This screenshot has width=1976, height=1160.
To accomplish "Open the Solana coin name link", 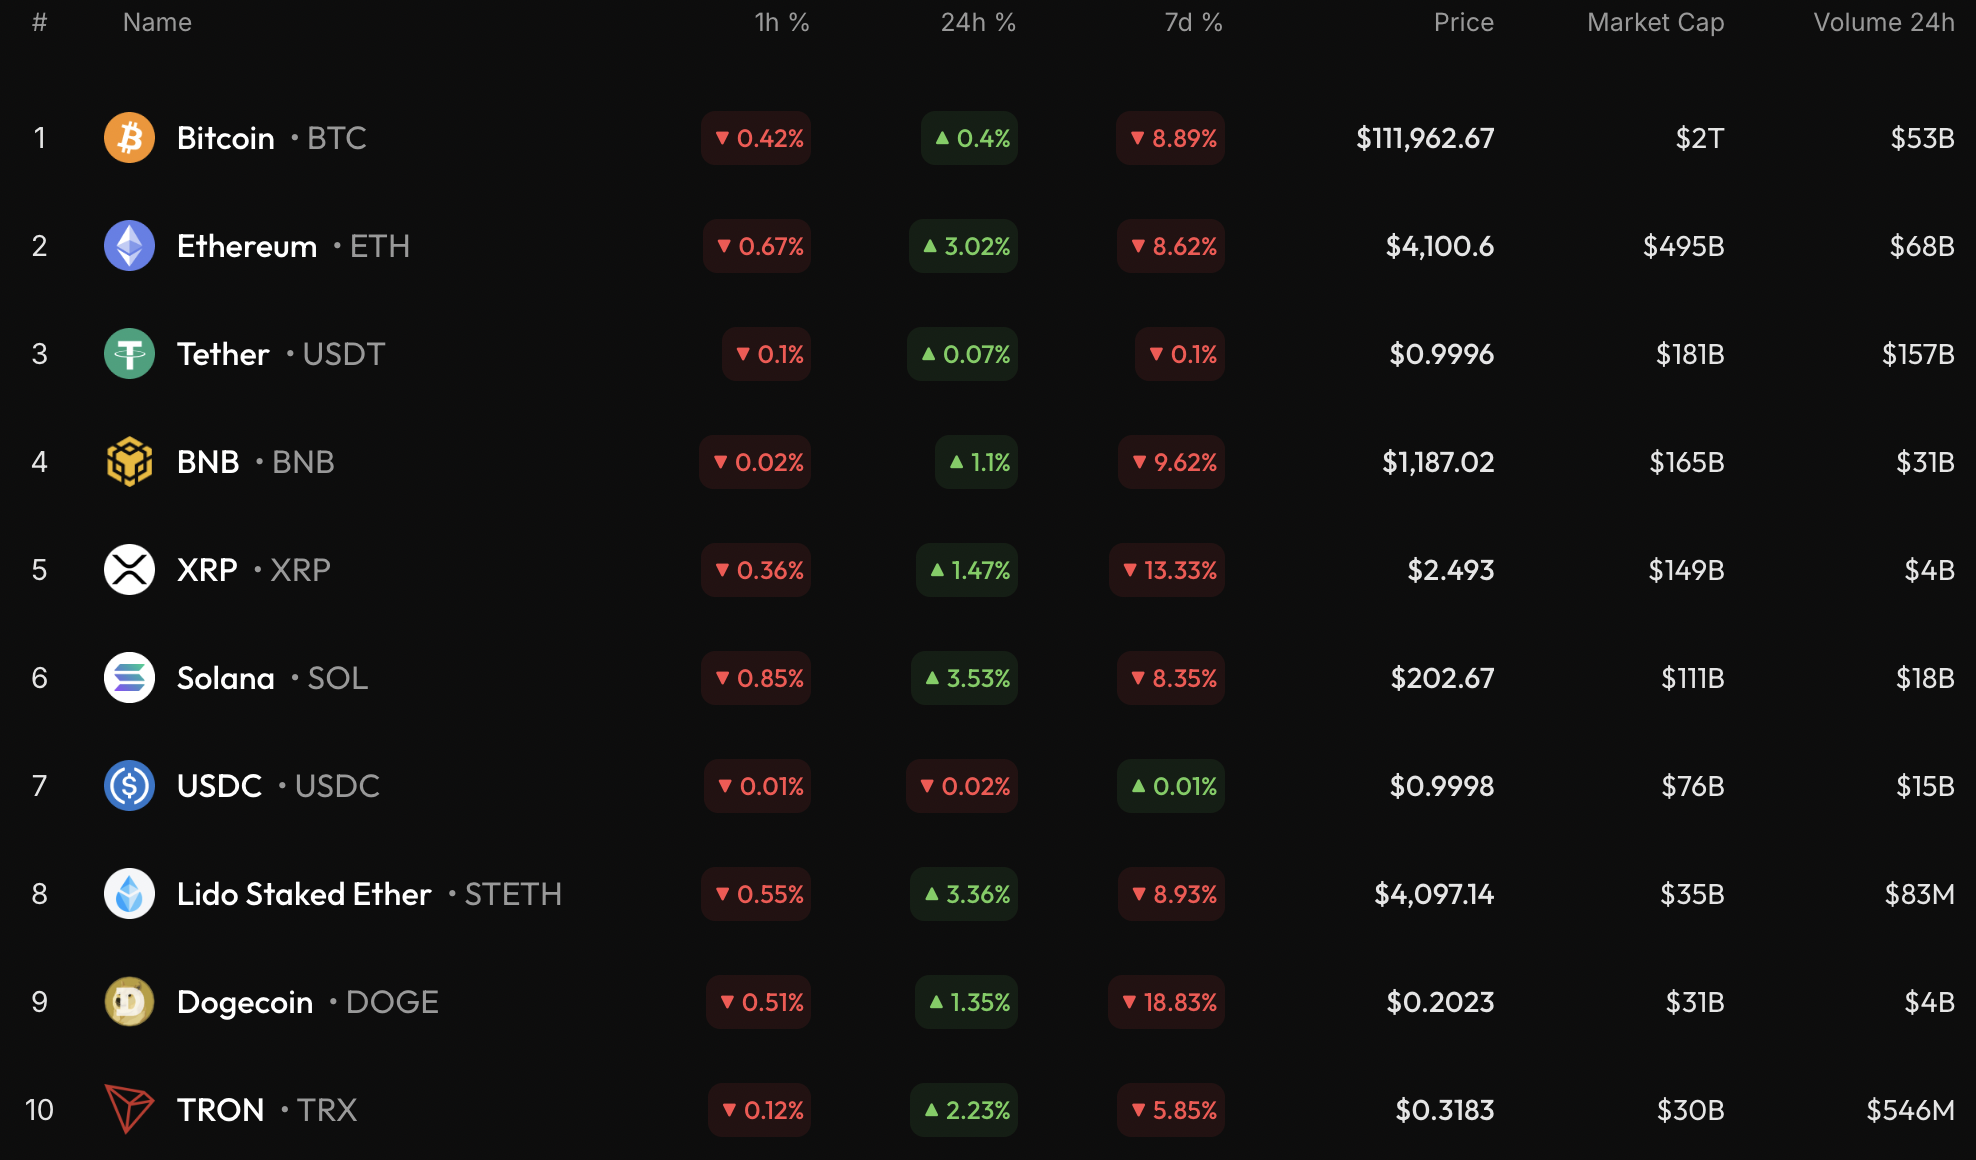I will [225, 678].
